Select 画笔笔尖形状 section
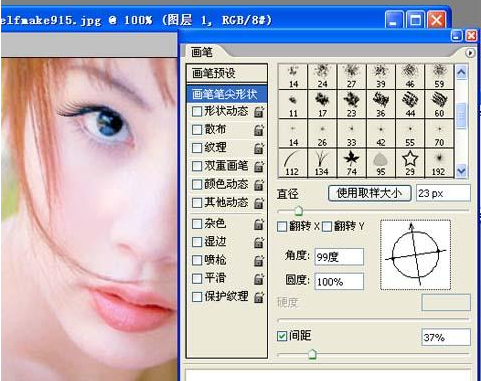Viewport: 481px width, 381px height. pos(227,94)
